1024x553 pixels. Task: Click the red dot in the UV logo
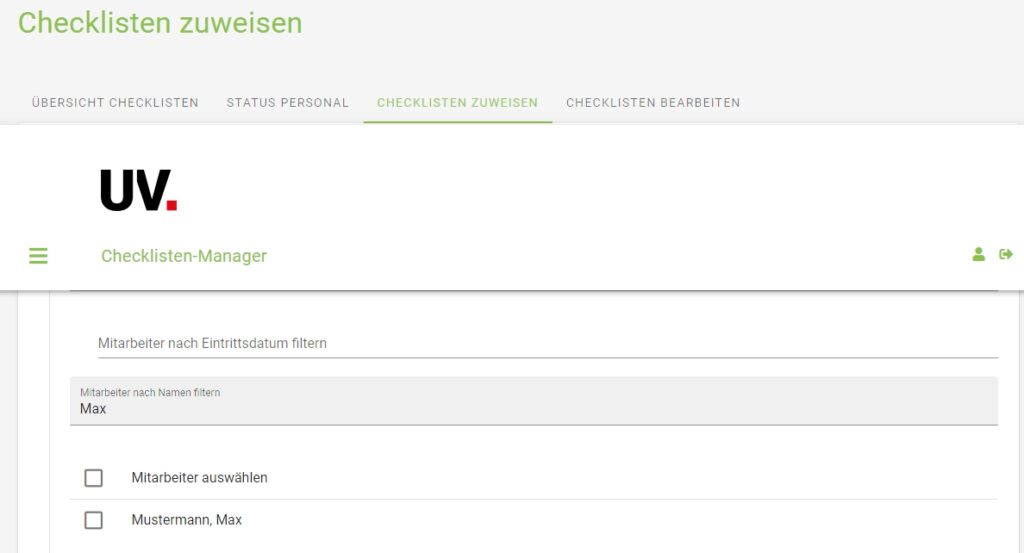click(172, 205)
